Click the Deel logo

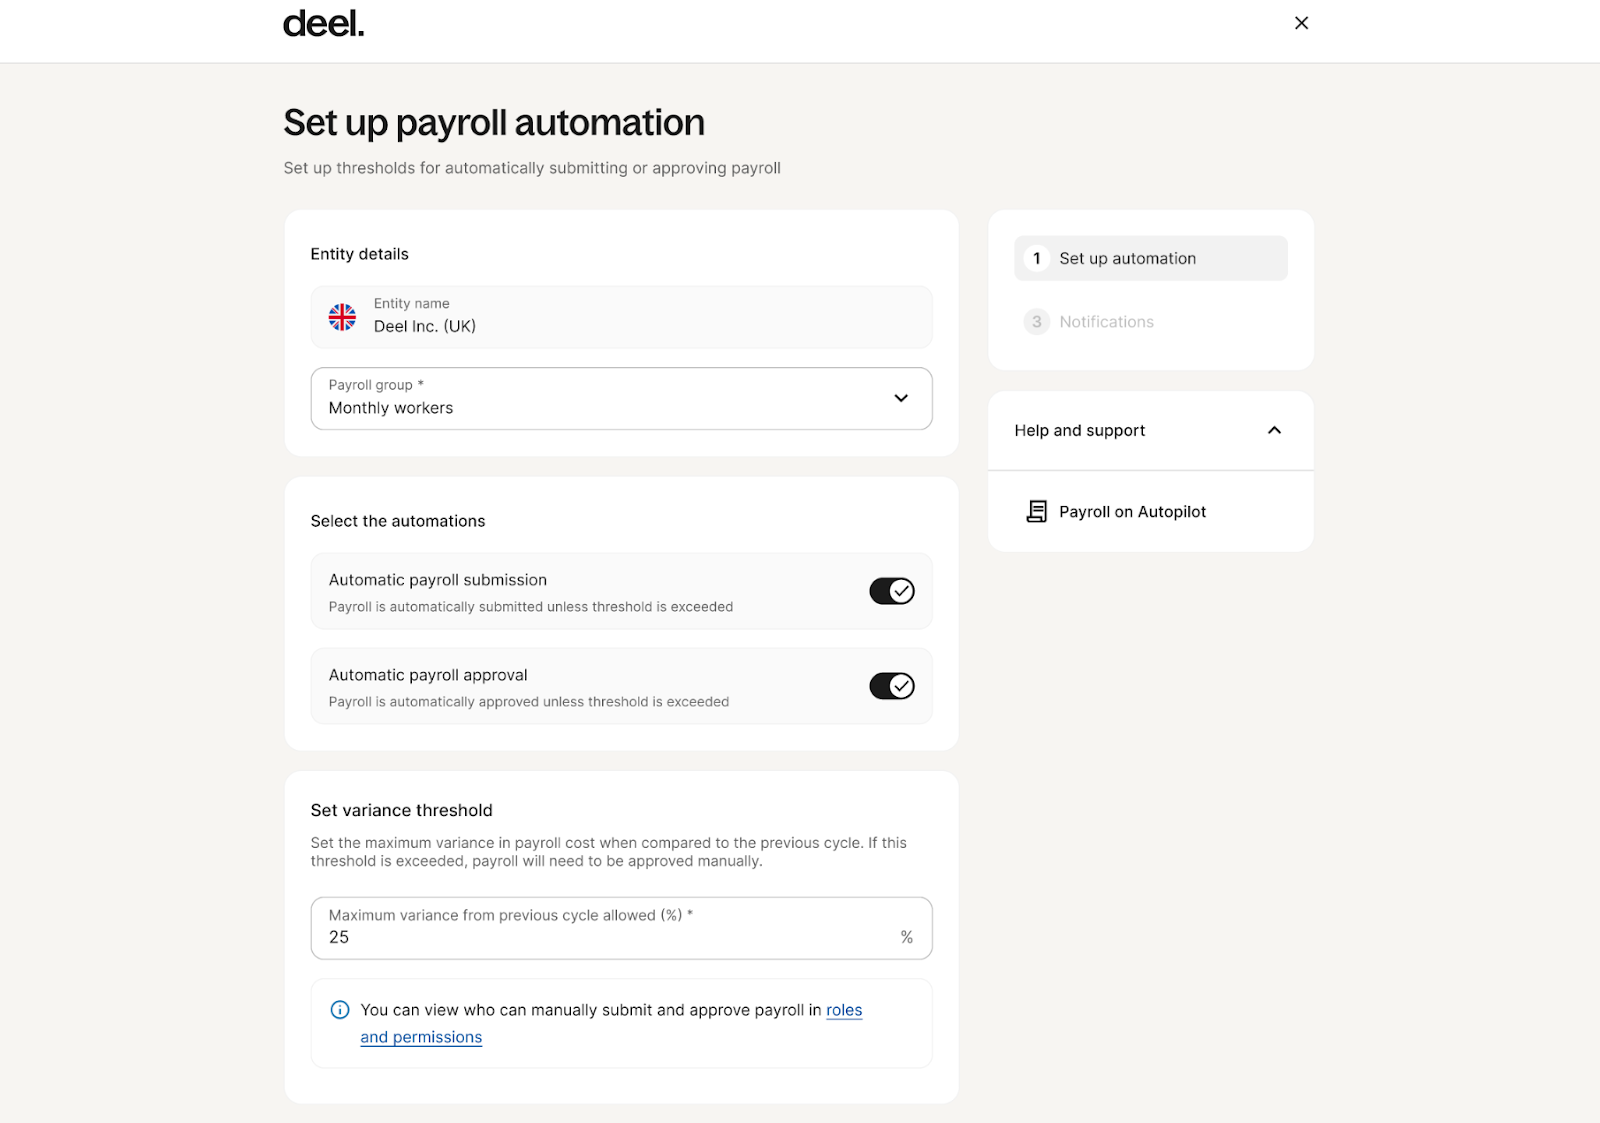[x=323, y=24]
